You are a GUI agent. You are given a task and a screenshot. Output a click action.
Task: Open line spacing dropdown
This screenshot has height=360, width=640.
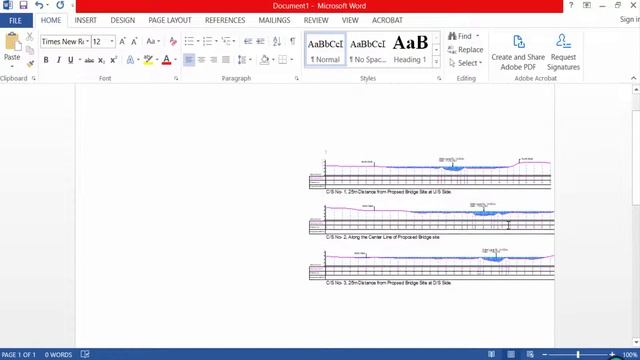click(244, 60)
